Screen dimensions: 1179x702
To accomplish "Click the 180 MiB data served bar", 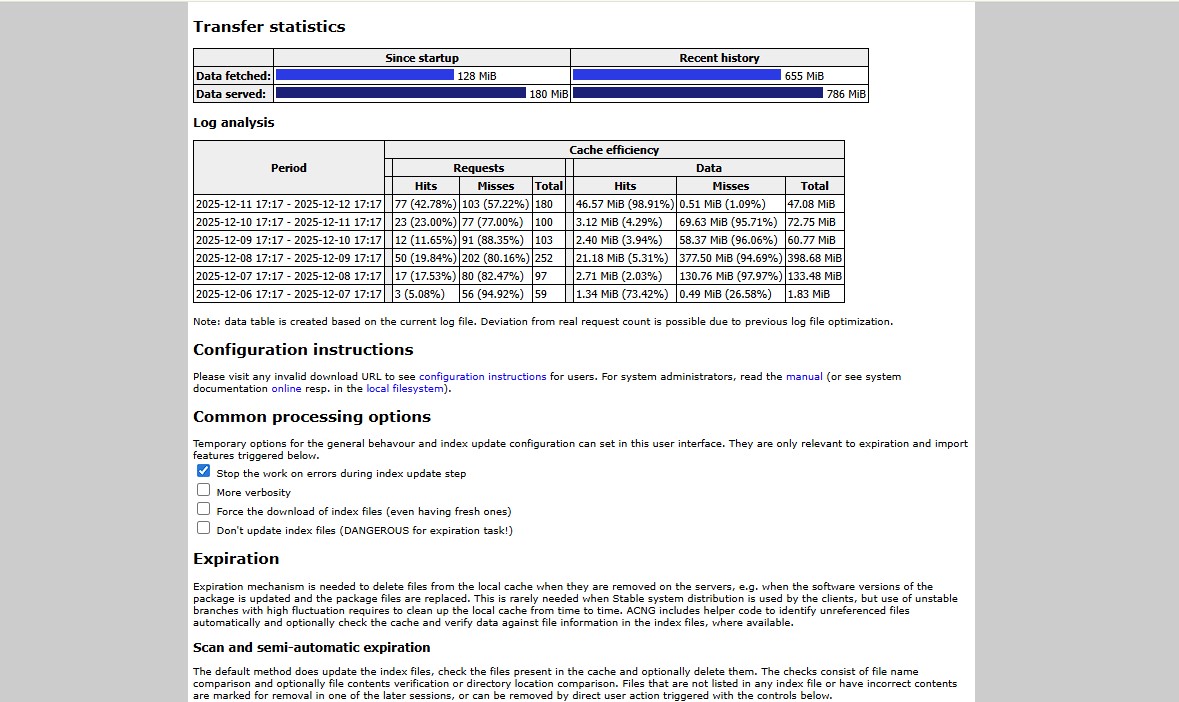I will click(x=400, y=93).
